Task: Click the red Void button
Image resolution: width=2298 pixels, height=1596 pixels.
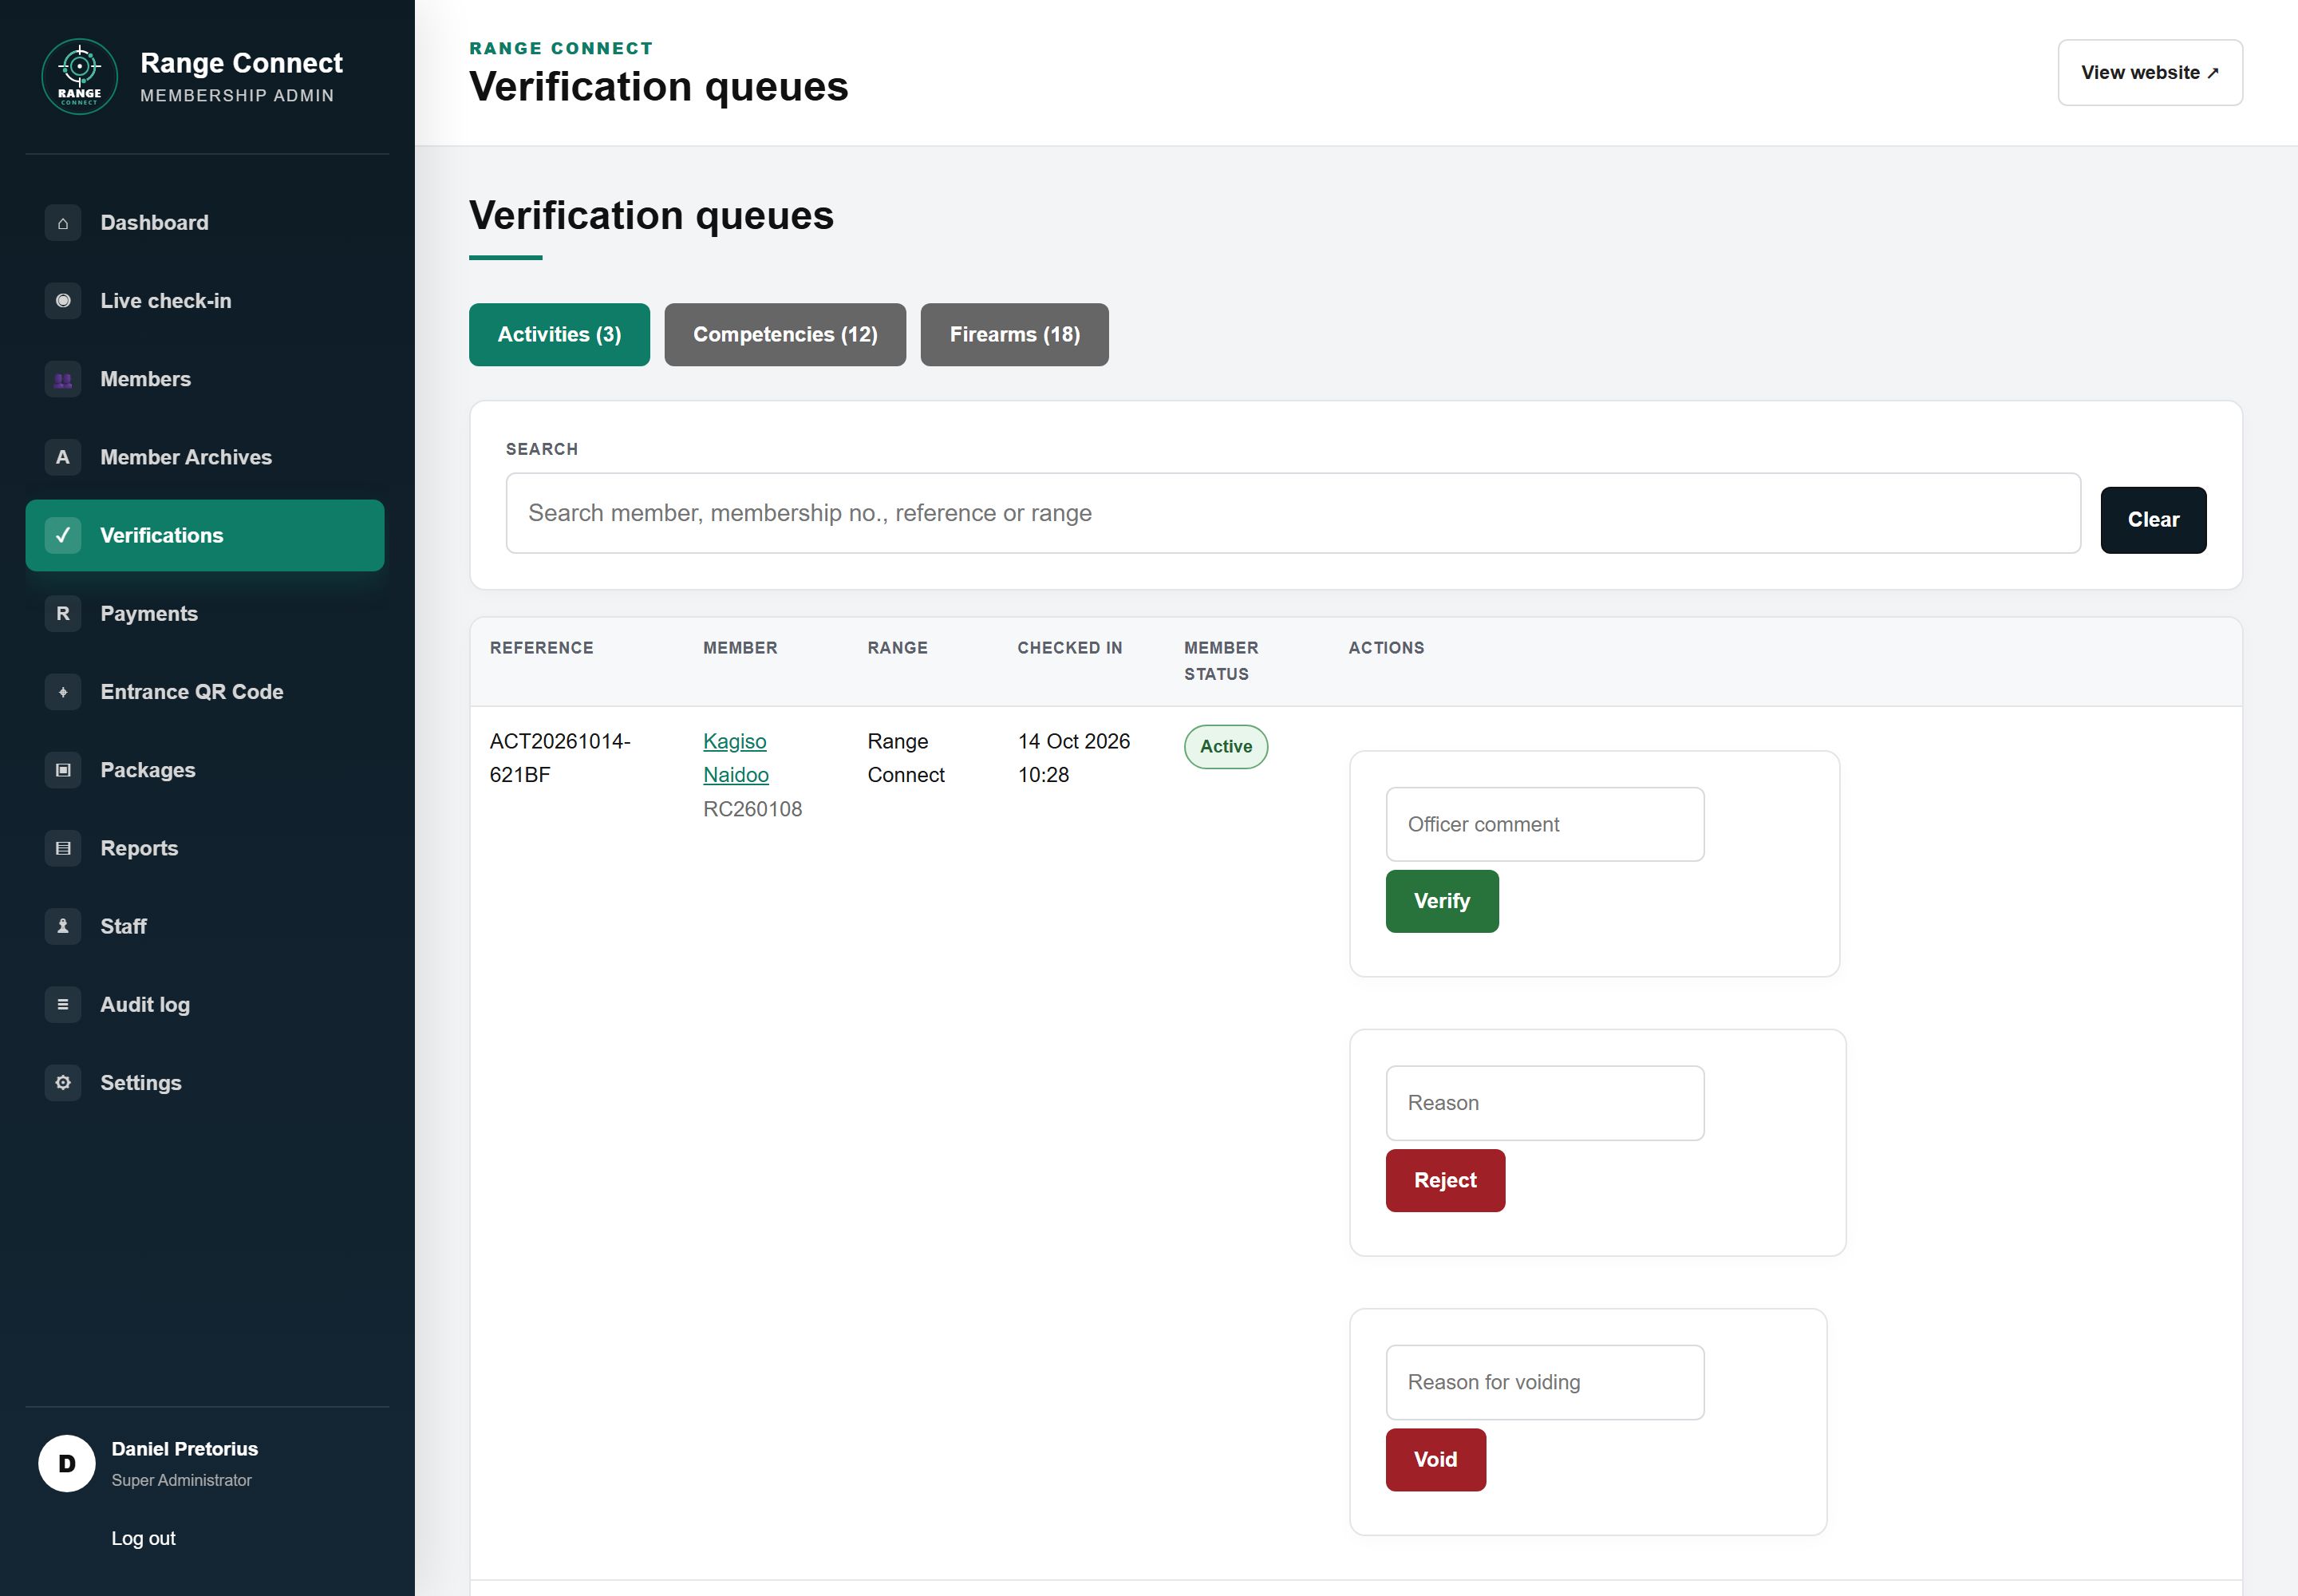Action: coord(1435,1459)
